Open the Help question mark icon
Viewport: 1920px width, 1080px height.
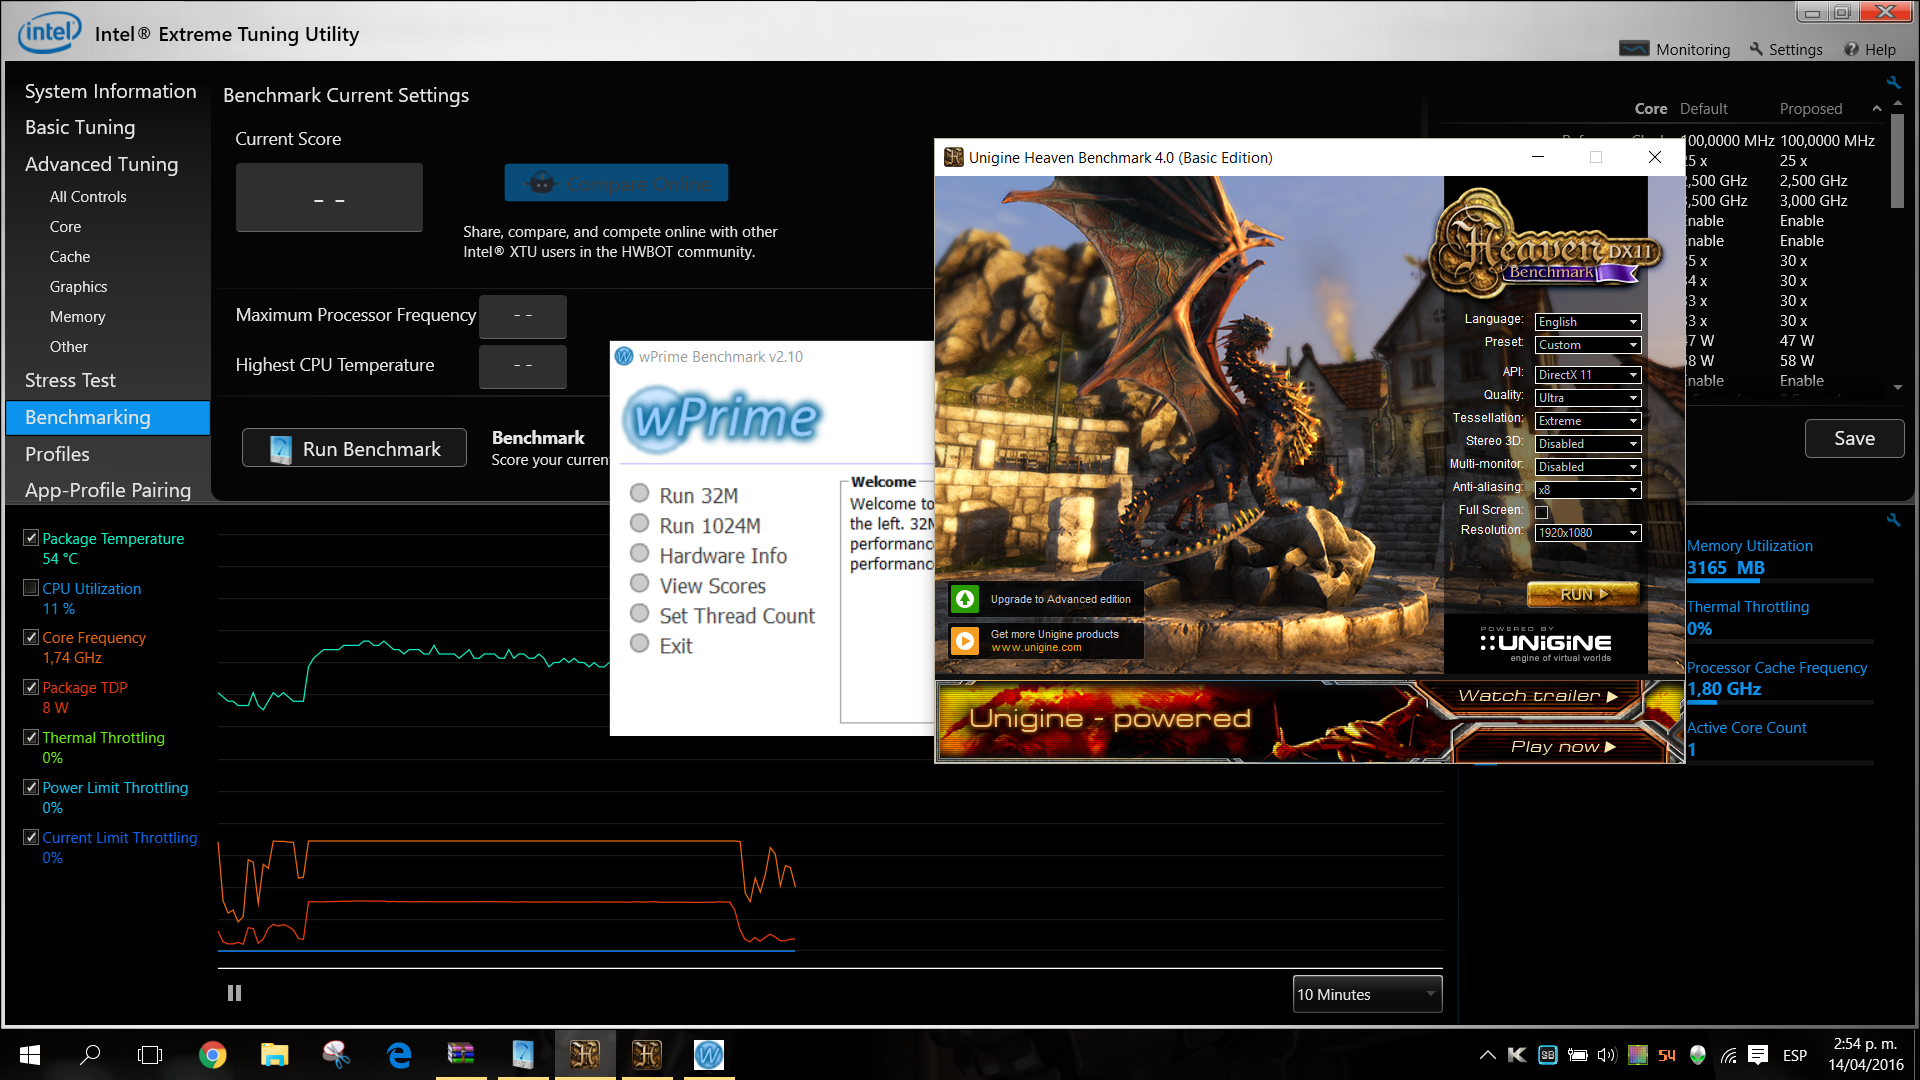pos(1851,49)
